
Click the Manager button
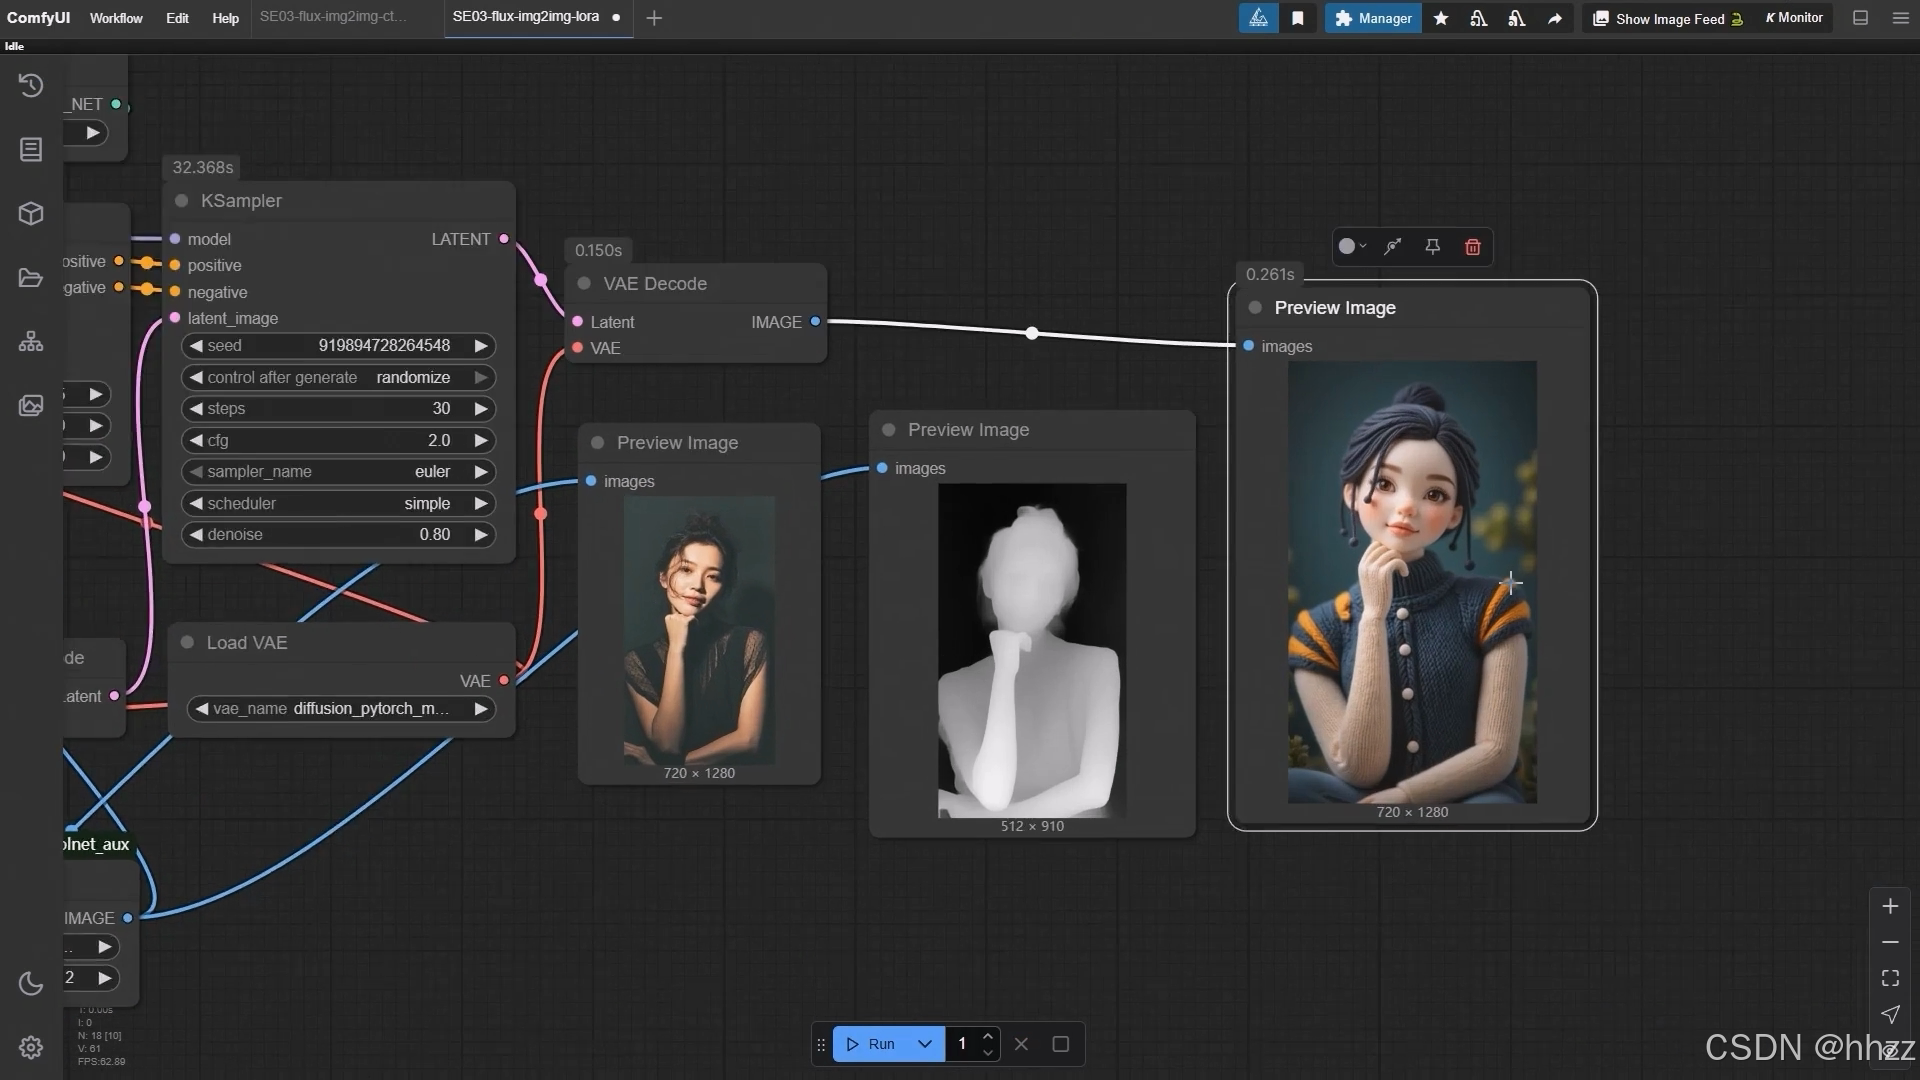(1373, 18)
